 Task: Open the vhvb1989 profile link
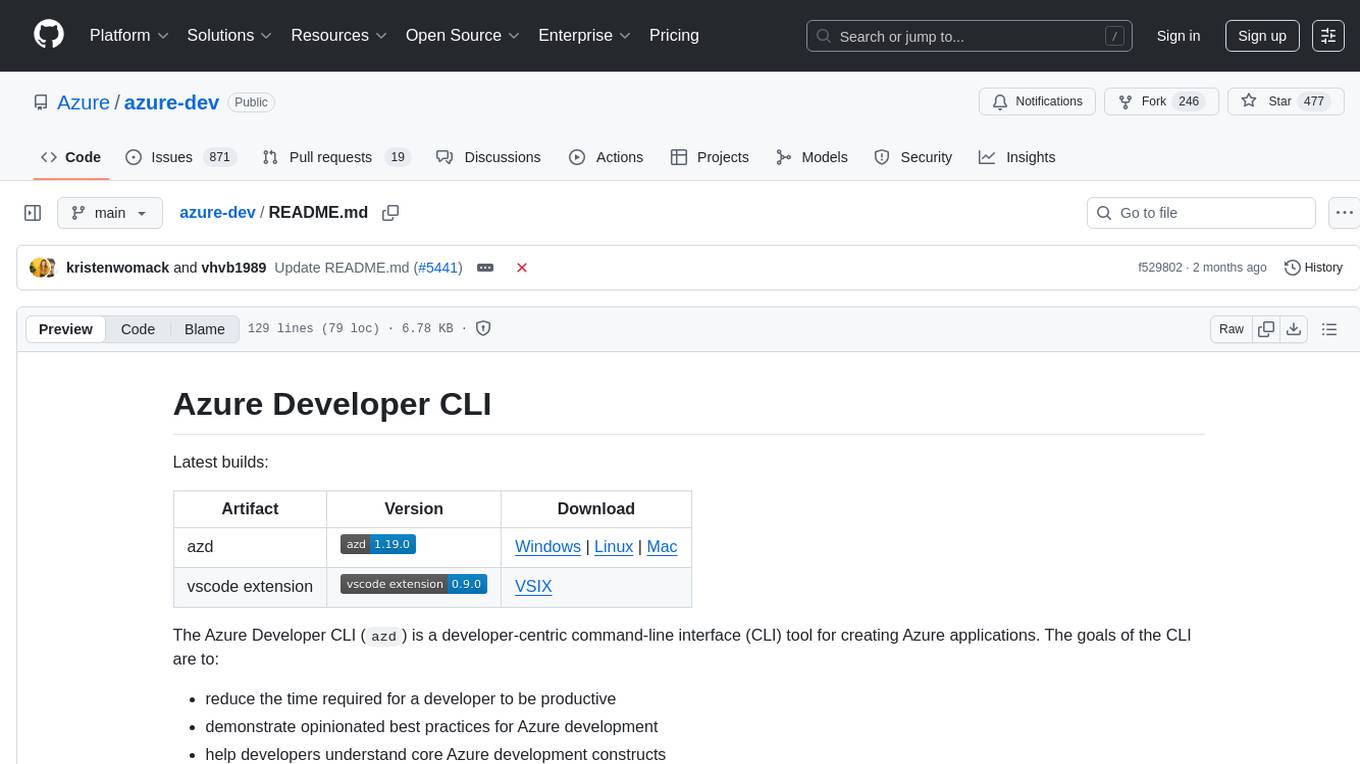click(x=234, y=268)
